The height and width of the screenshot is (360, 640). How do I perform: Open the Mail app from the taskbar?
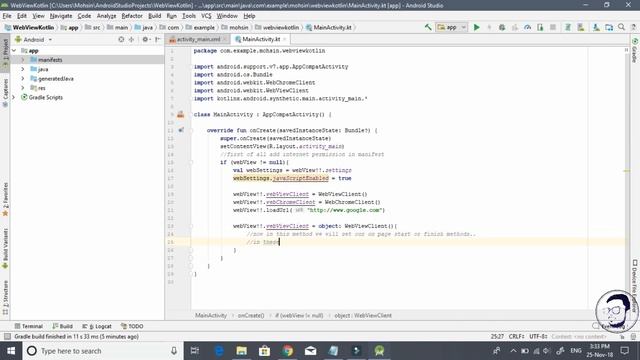click(x=310, y=351)
